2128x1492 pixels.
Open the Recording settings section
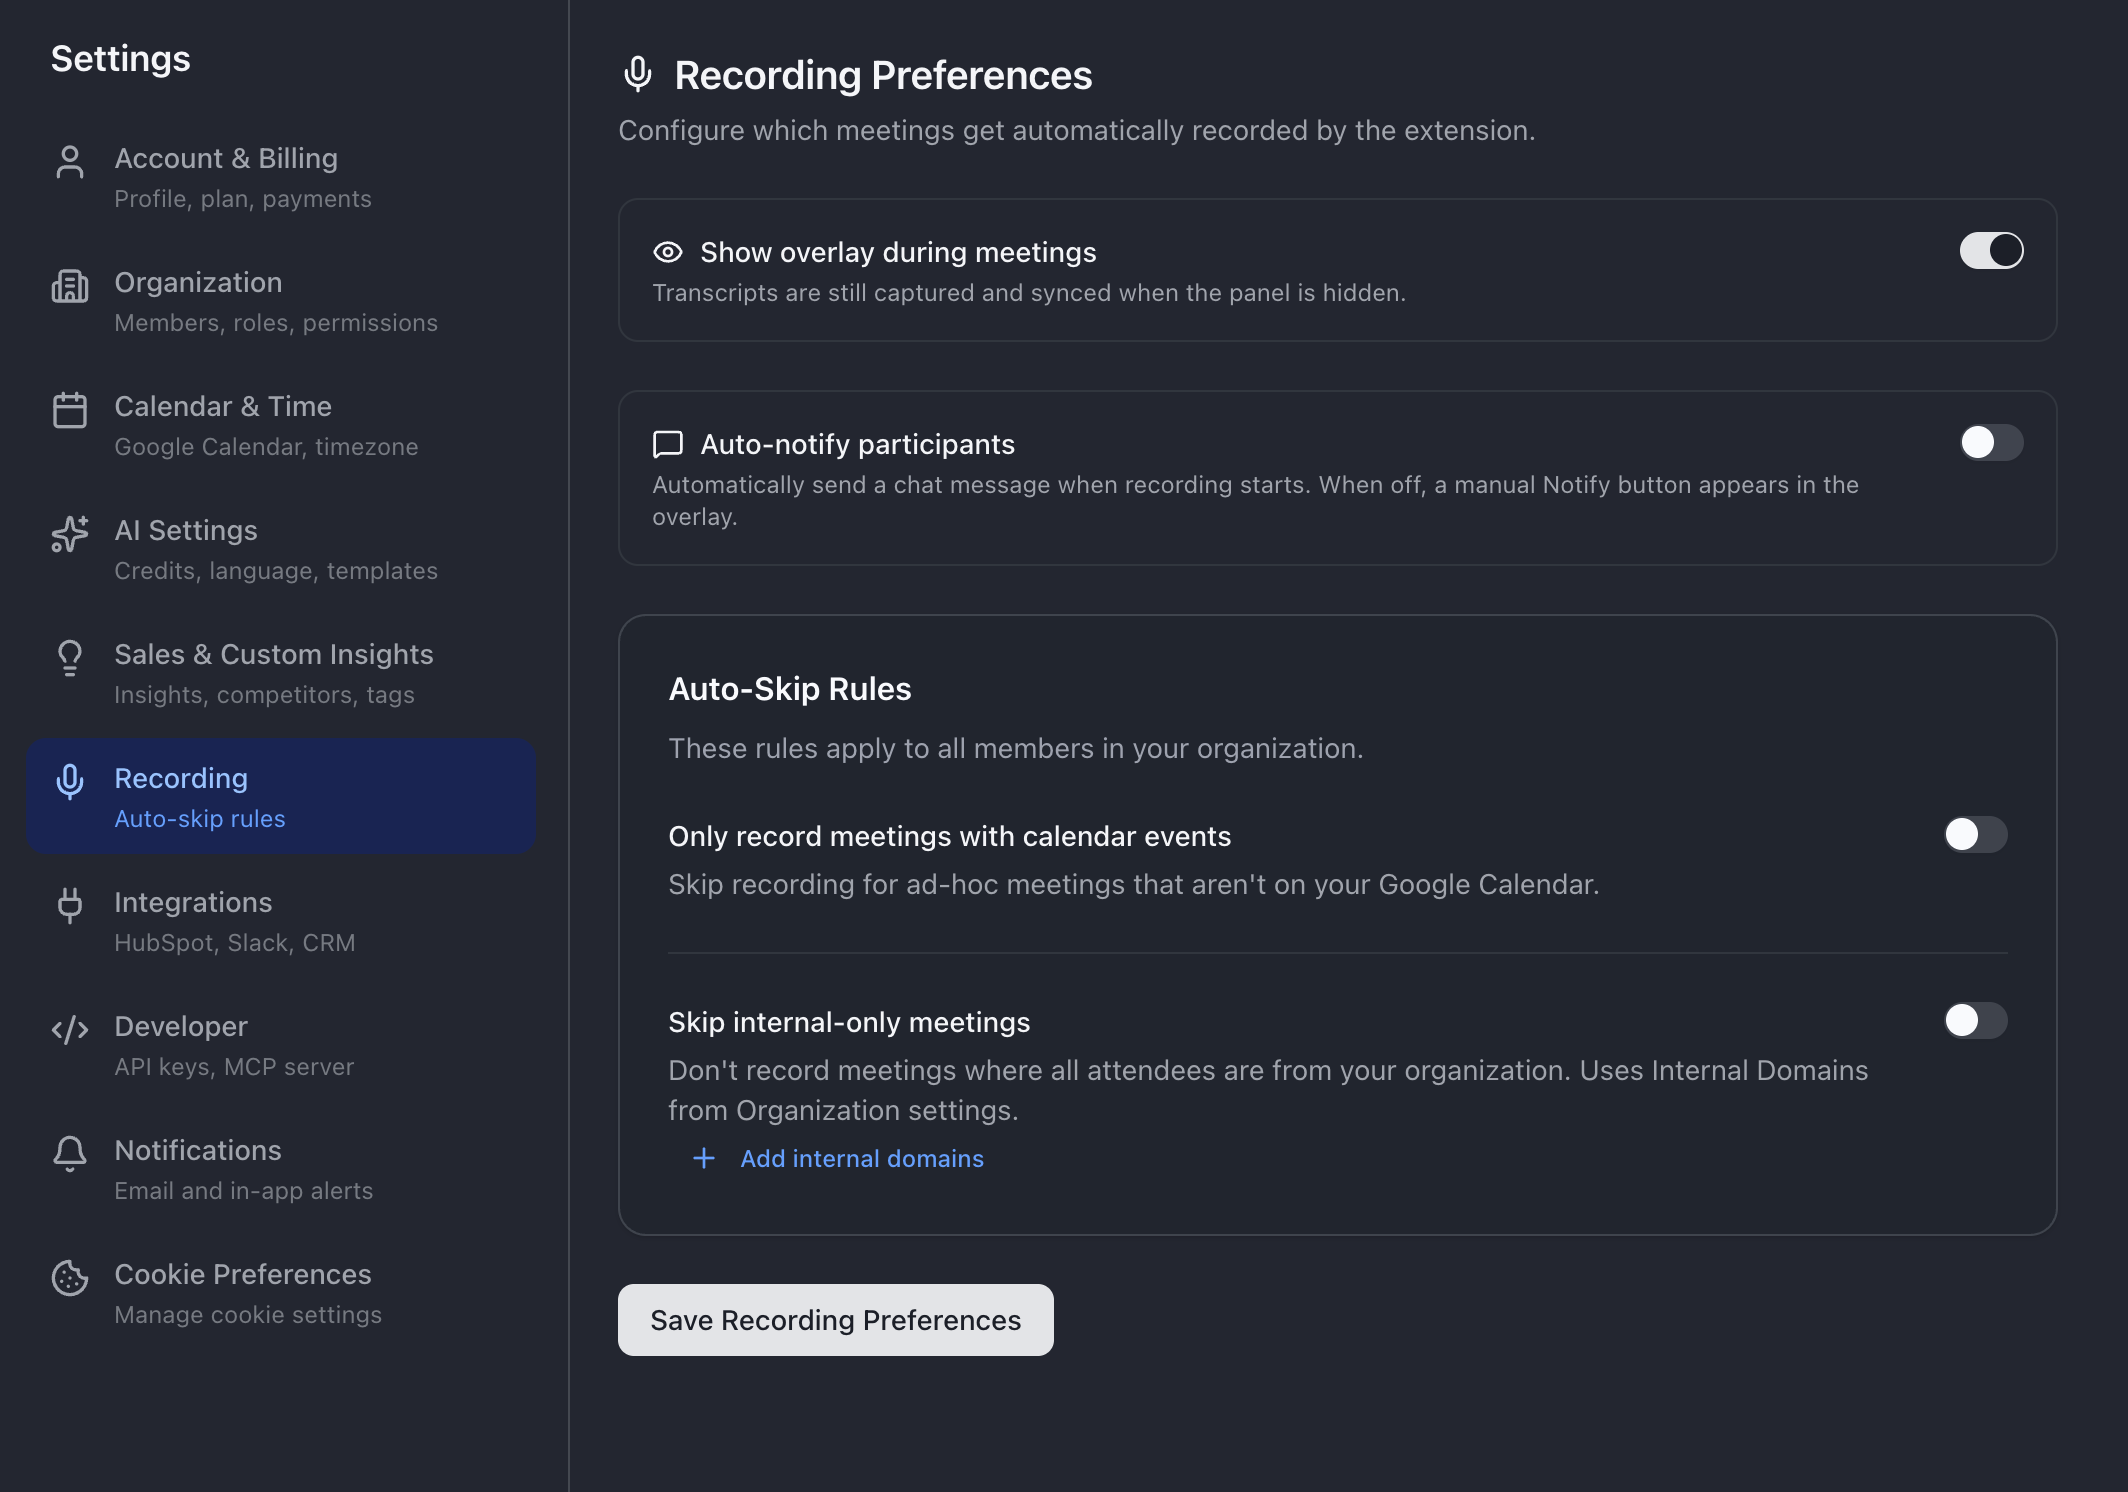280,797
